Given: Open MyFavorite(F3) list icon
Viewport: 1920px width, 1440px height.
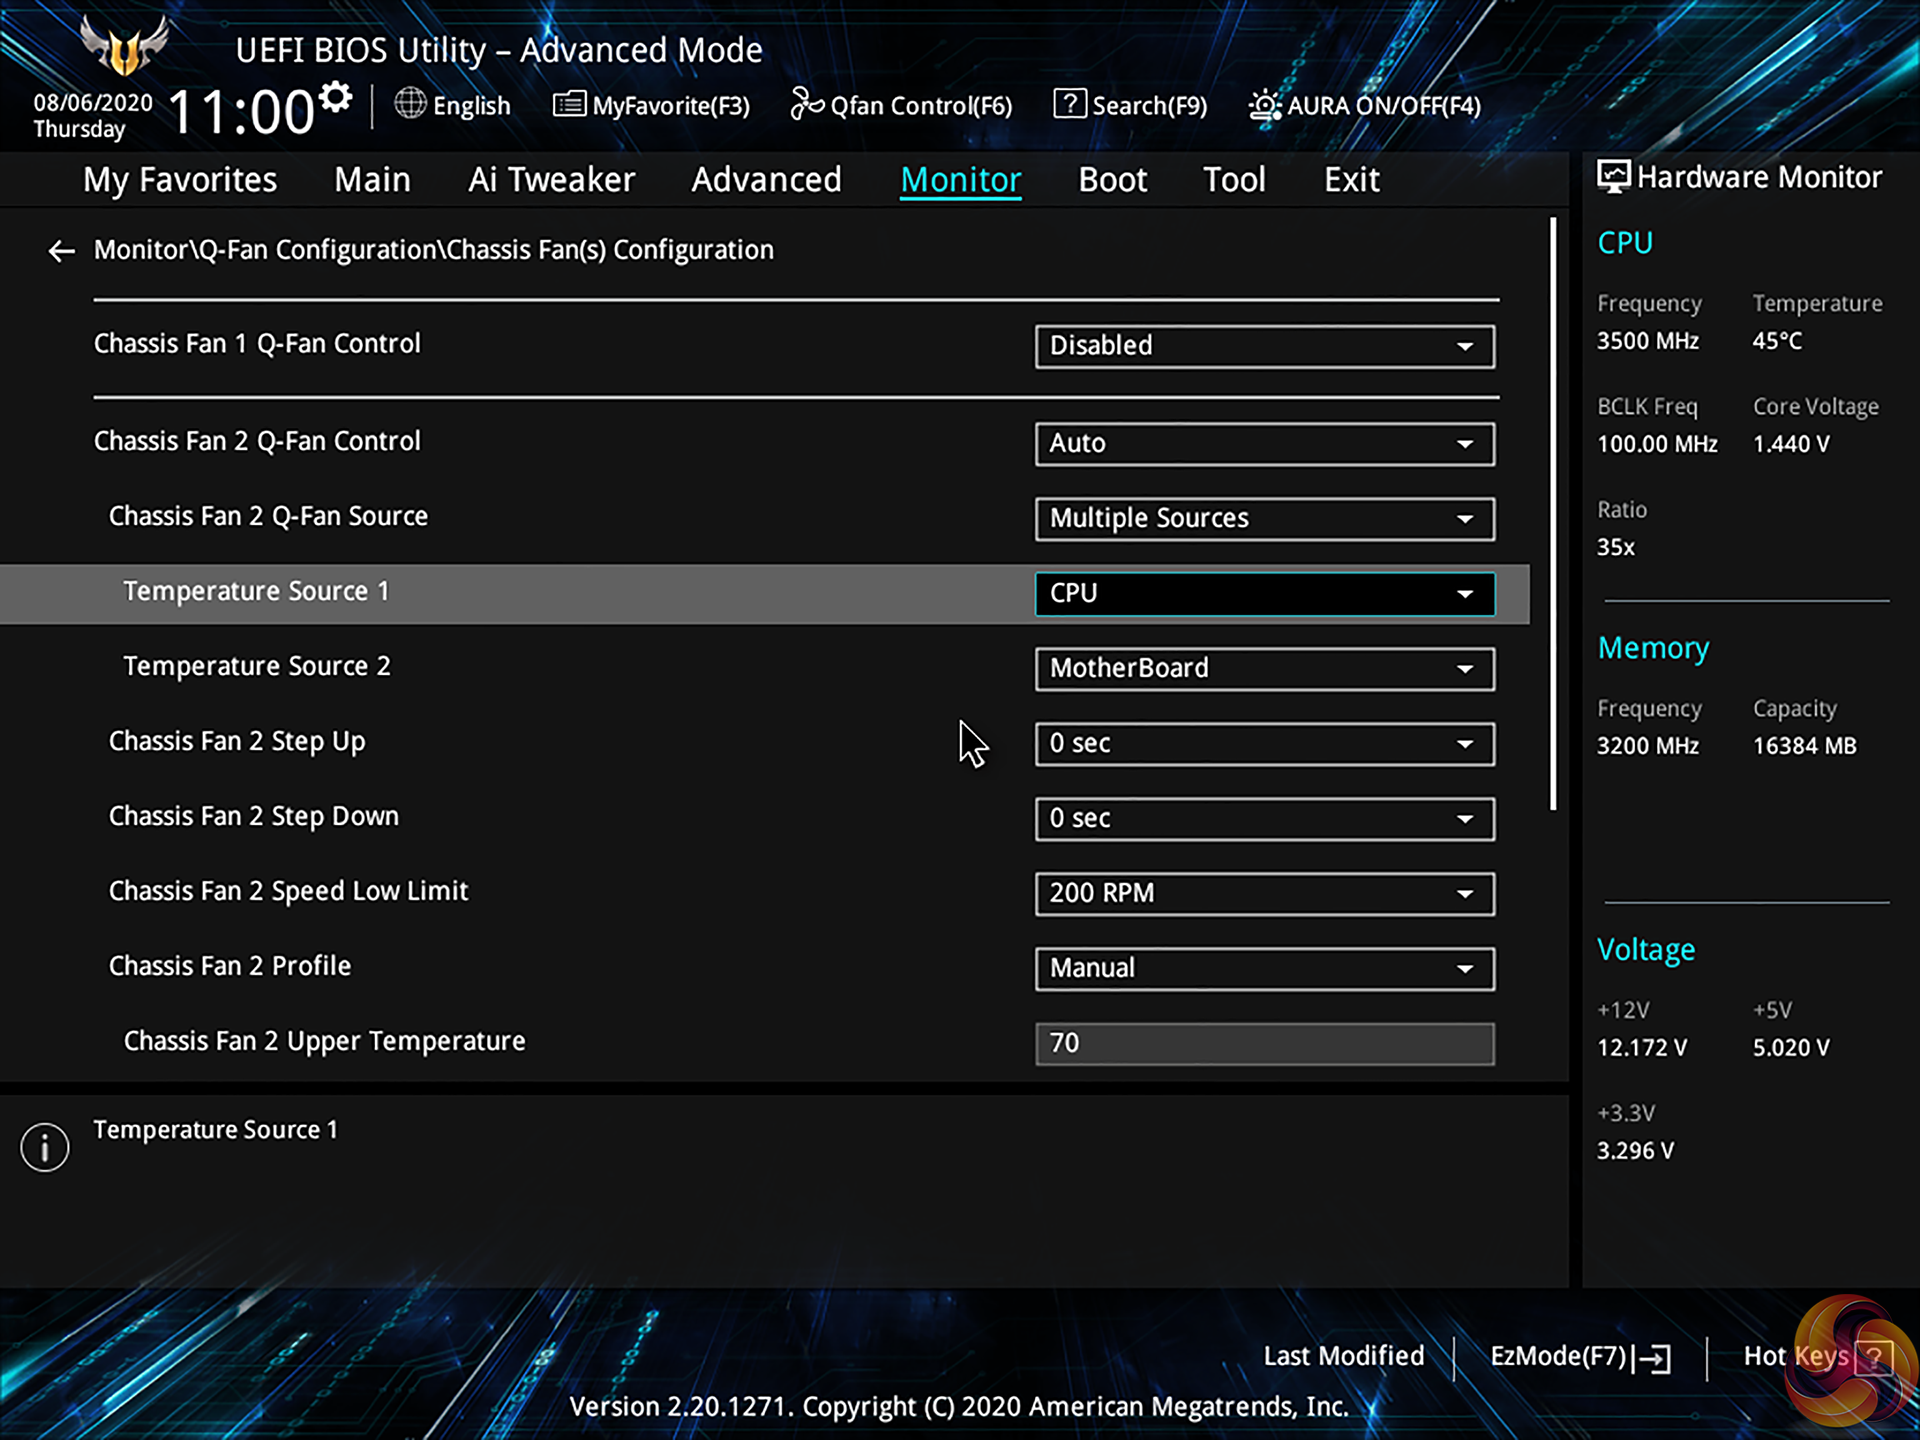Looking at the screenshot, I should [569, 104].
